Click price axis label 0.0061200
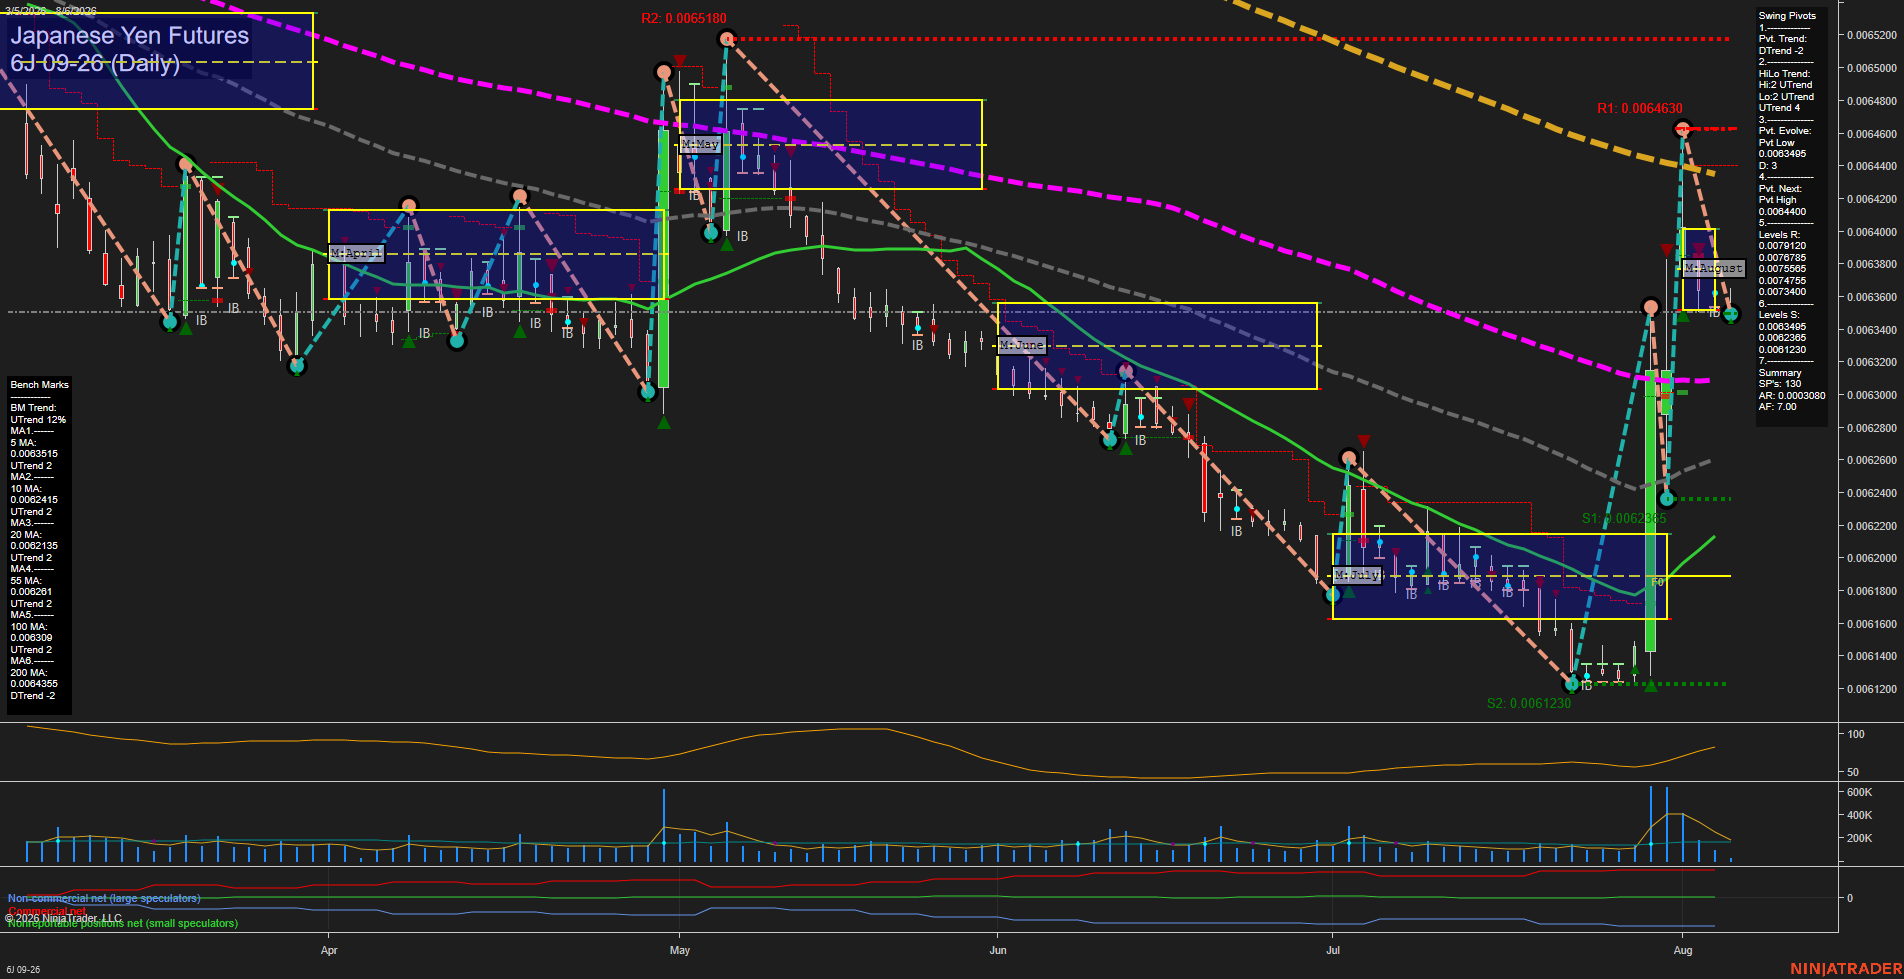 coord(1872,689)
